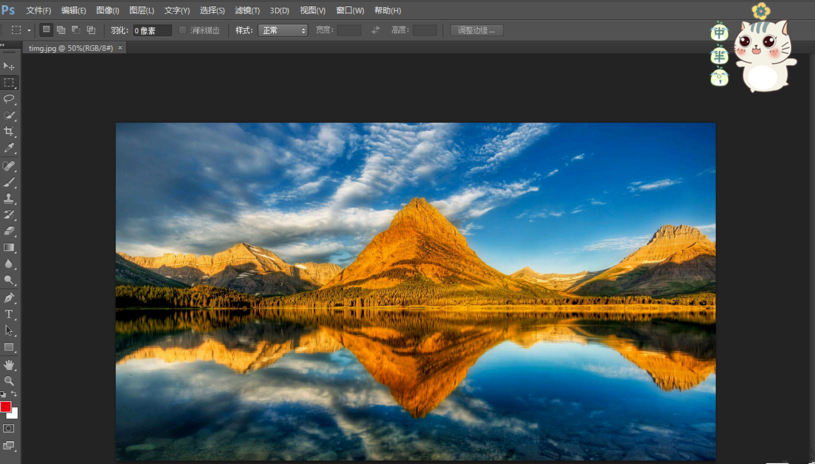Select the Move tool
Viewport: 815px width, 464px height.
(x=9, y=66)
